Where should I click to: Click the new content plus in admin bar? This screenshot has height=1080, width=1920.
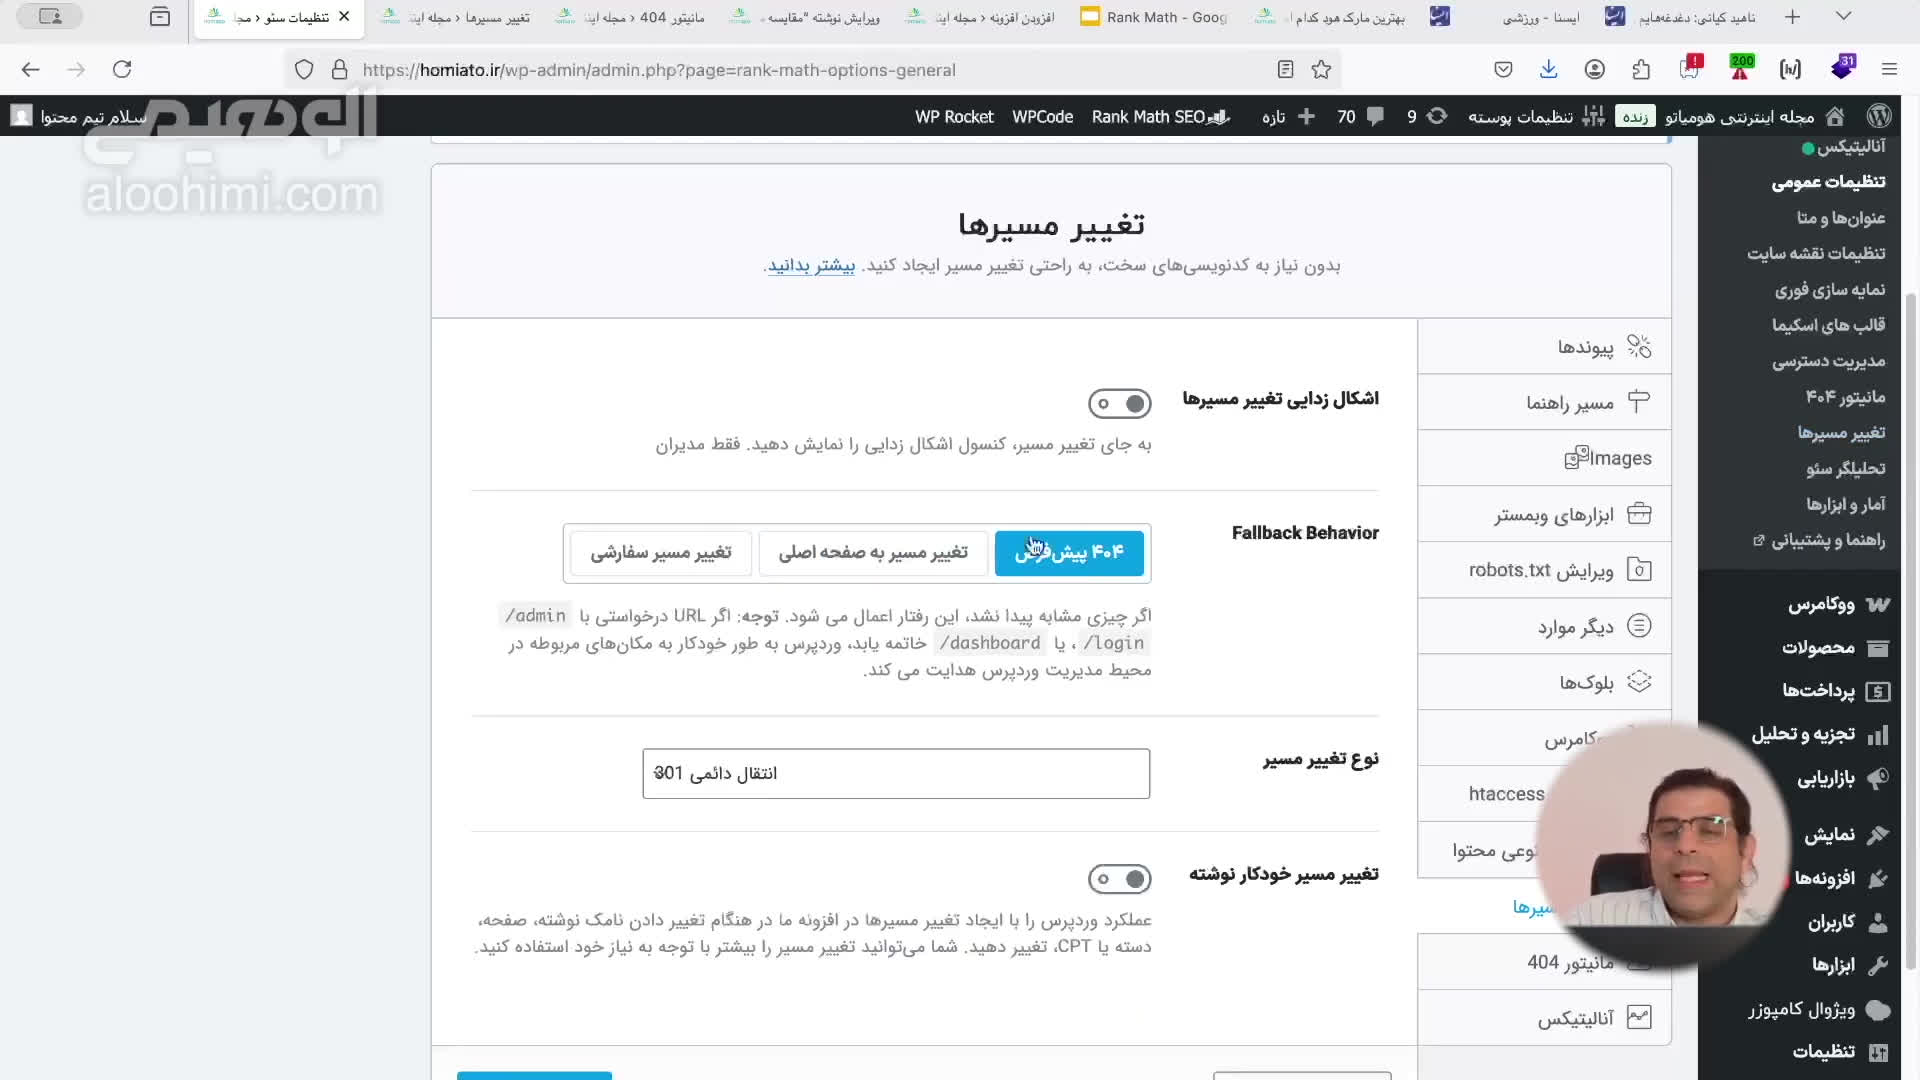[1306, 117]
